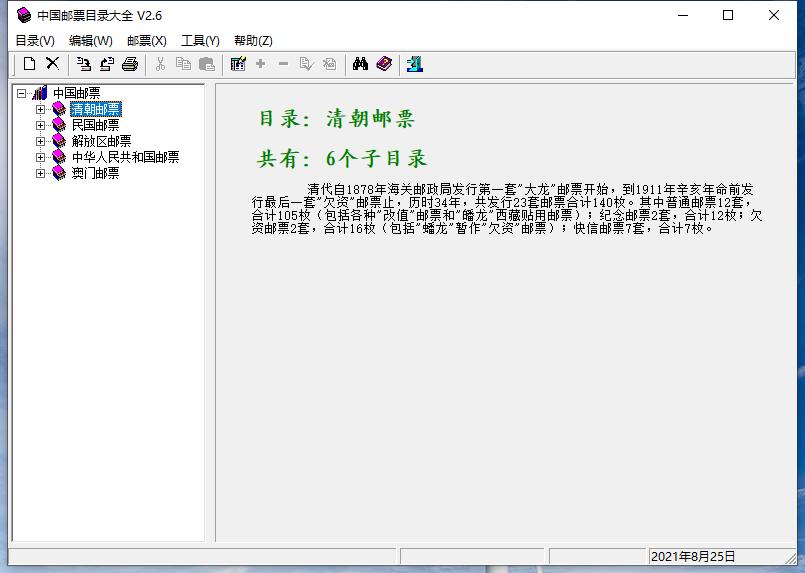Click the purple book Help icon
Viewport: 805px width, 573px height.
click(384, 64)
